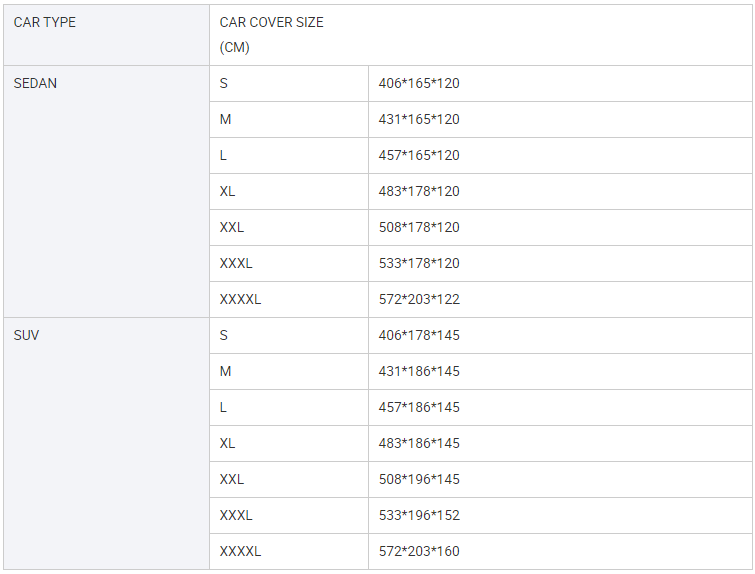The width and height of the screenshot is (755, 574).
Task: Select SUV dimension 431*186*145
Action: pyautogui.click(x=419, y=371)
